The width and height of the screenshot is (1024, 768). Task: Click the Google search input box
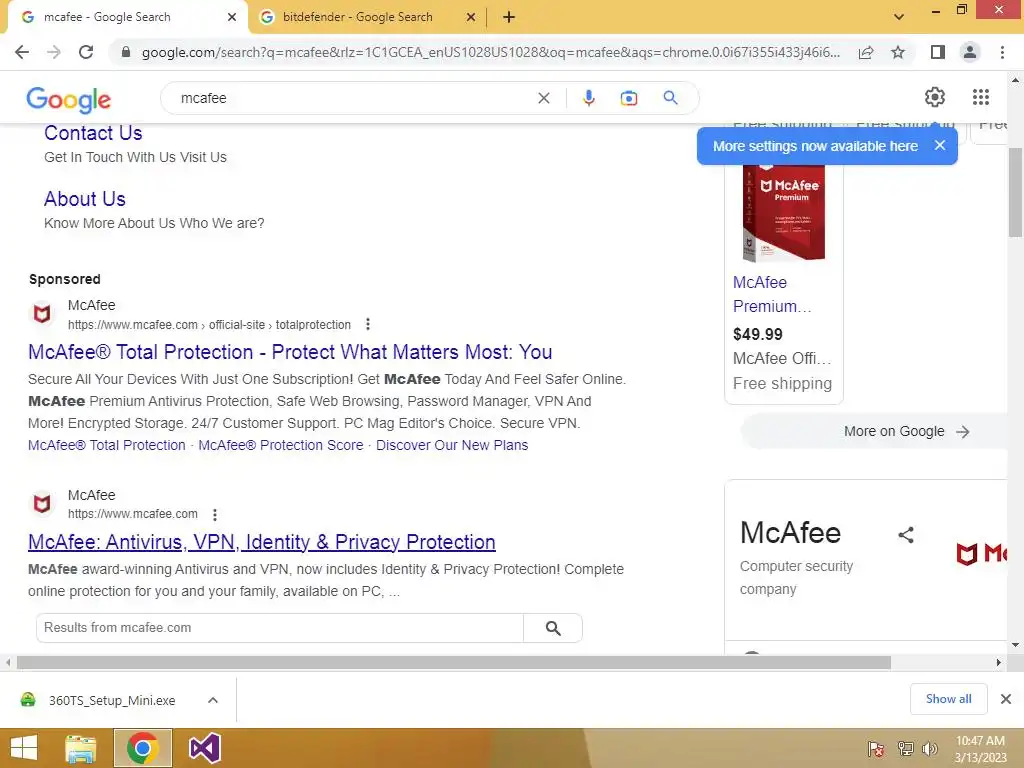[356, 98]
